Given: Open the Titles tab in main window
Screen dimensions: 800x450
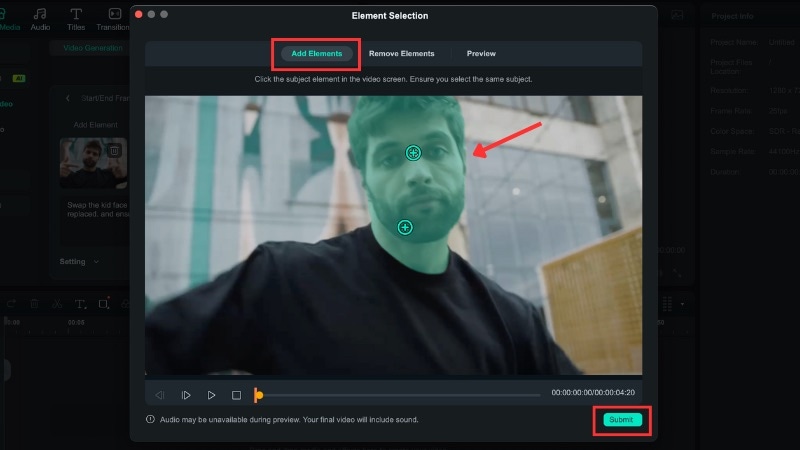Looking at the screenshot, I should click(76, 19).
